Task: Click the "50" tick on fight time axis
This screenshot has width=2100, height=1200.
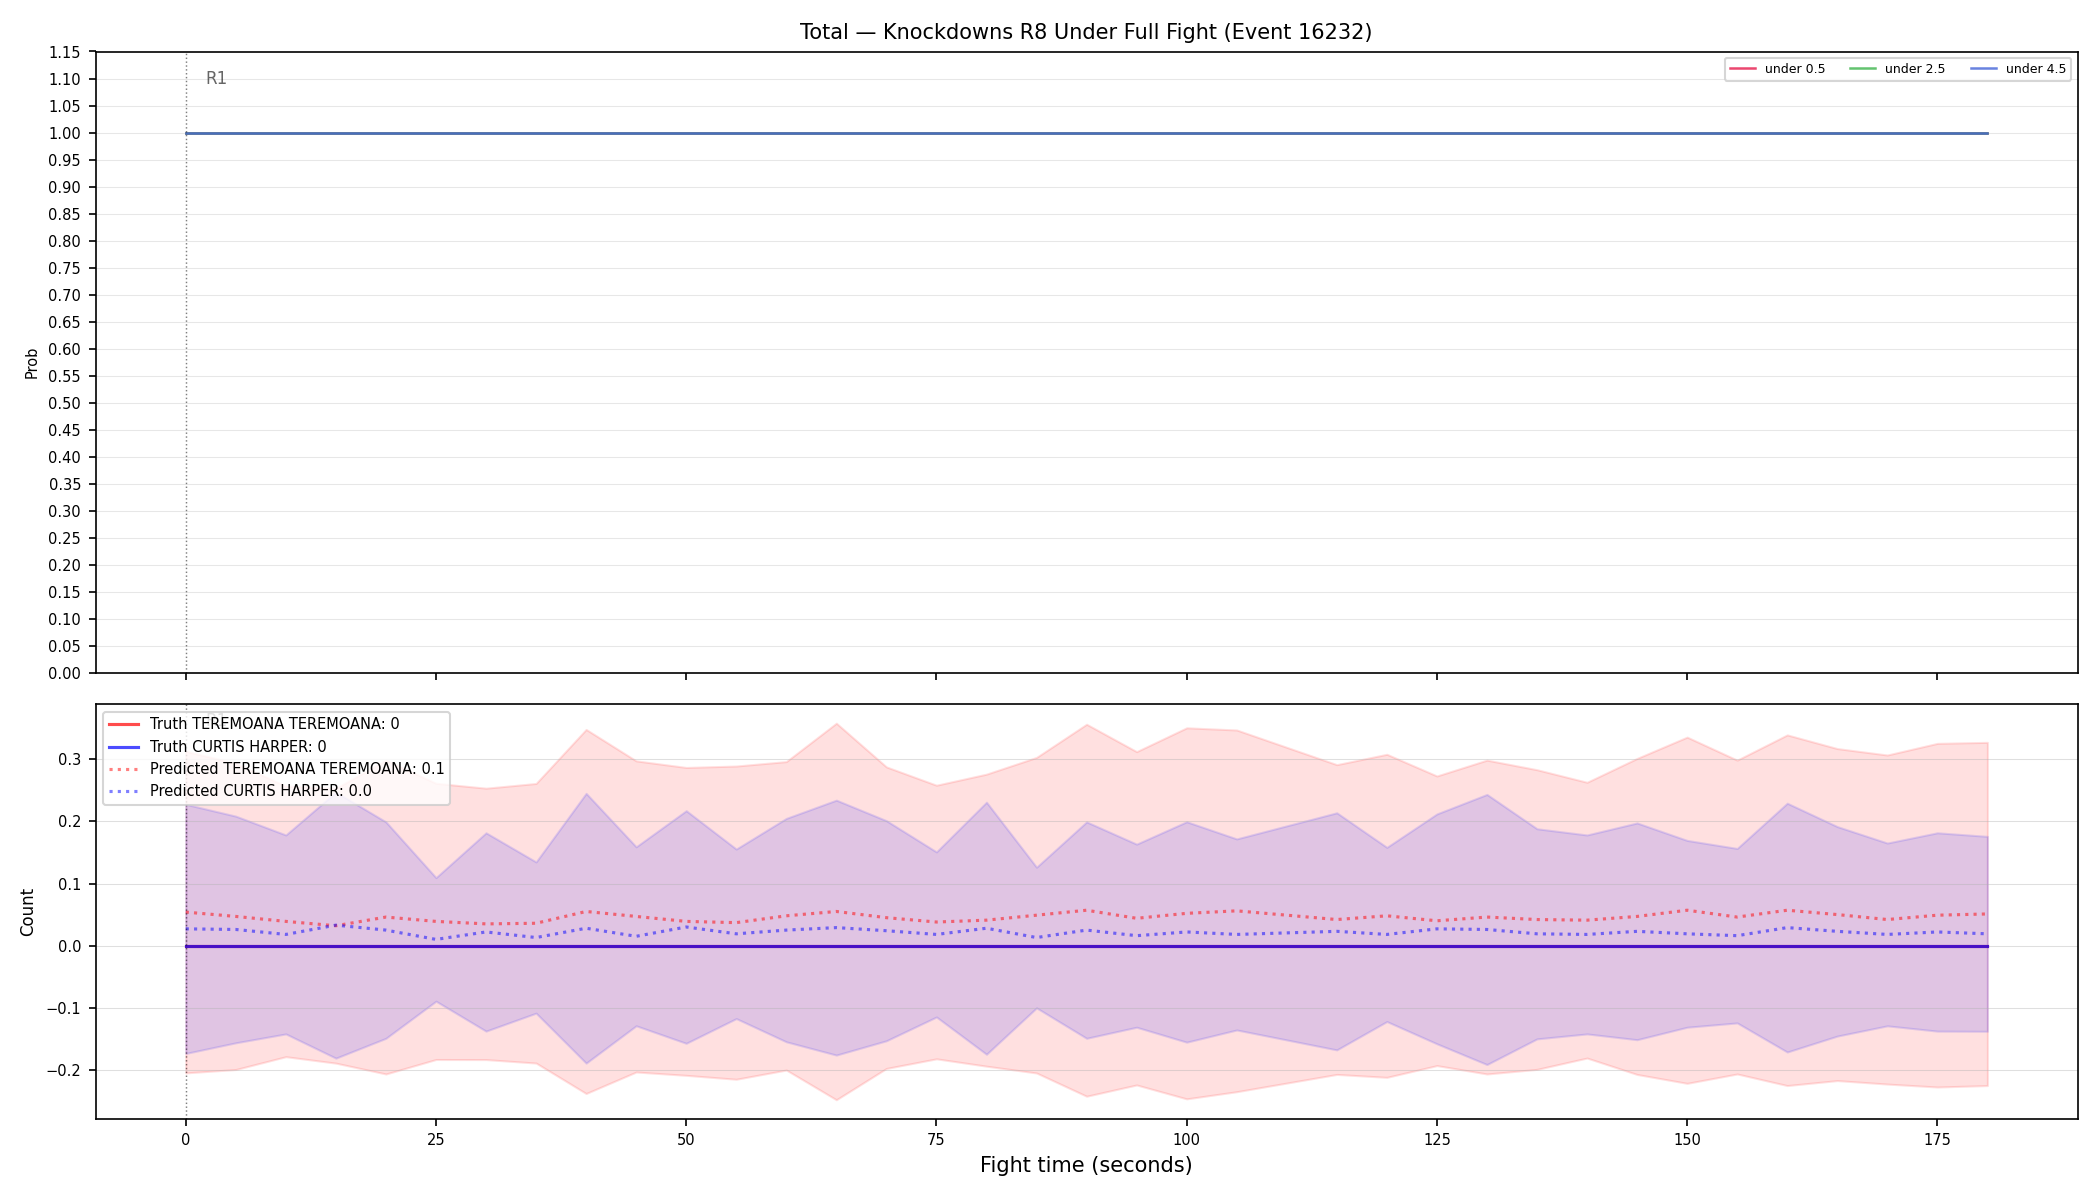Action: [685, 1138]
